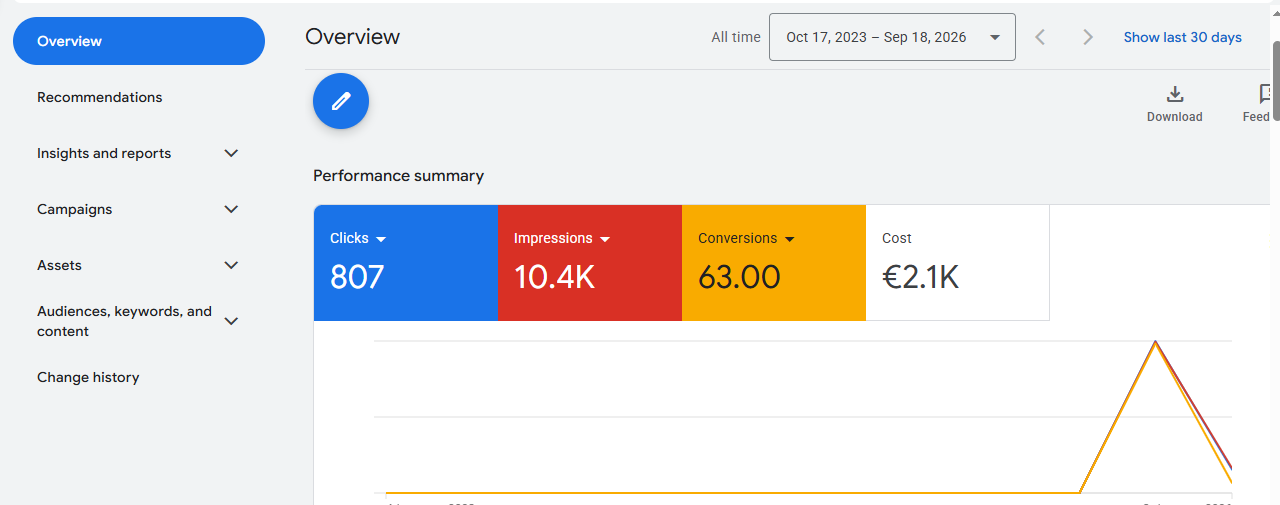Click the €2.1K cost value
This screenshot has height=505, width=1280.
(920, 277)
